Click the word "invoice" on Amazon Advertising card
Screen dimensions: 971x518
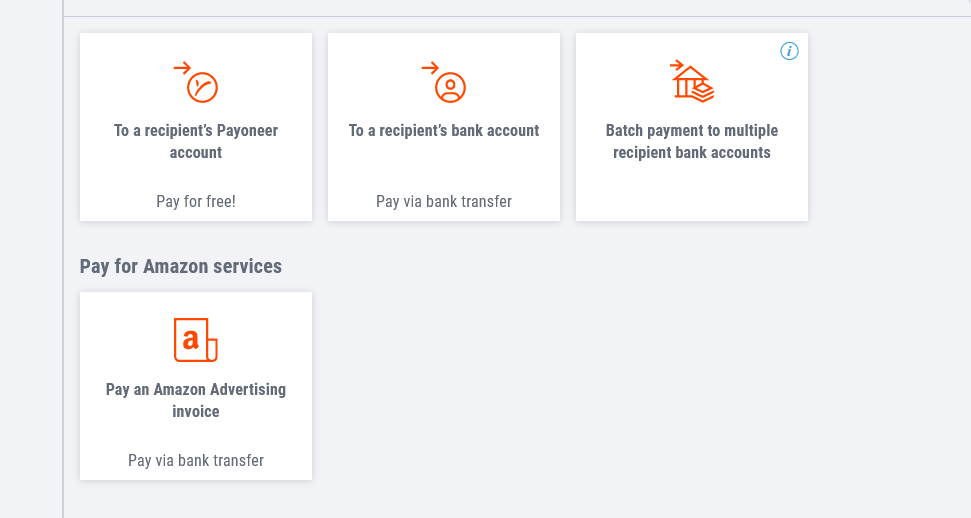pyautogui.click(x=196, y=411)
